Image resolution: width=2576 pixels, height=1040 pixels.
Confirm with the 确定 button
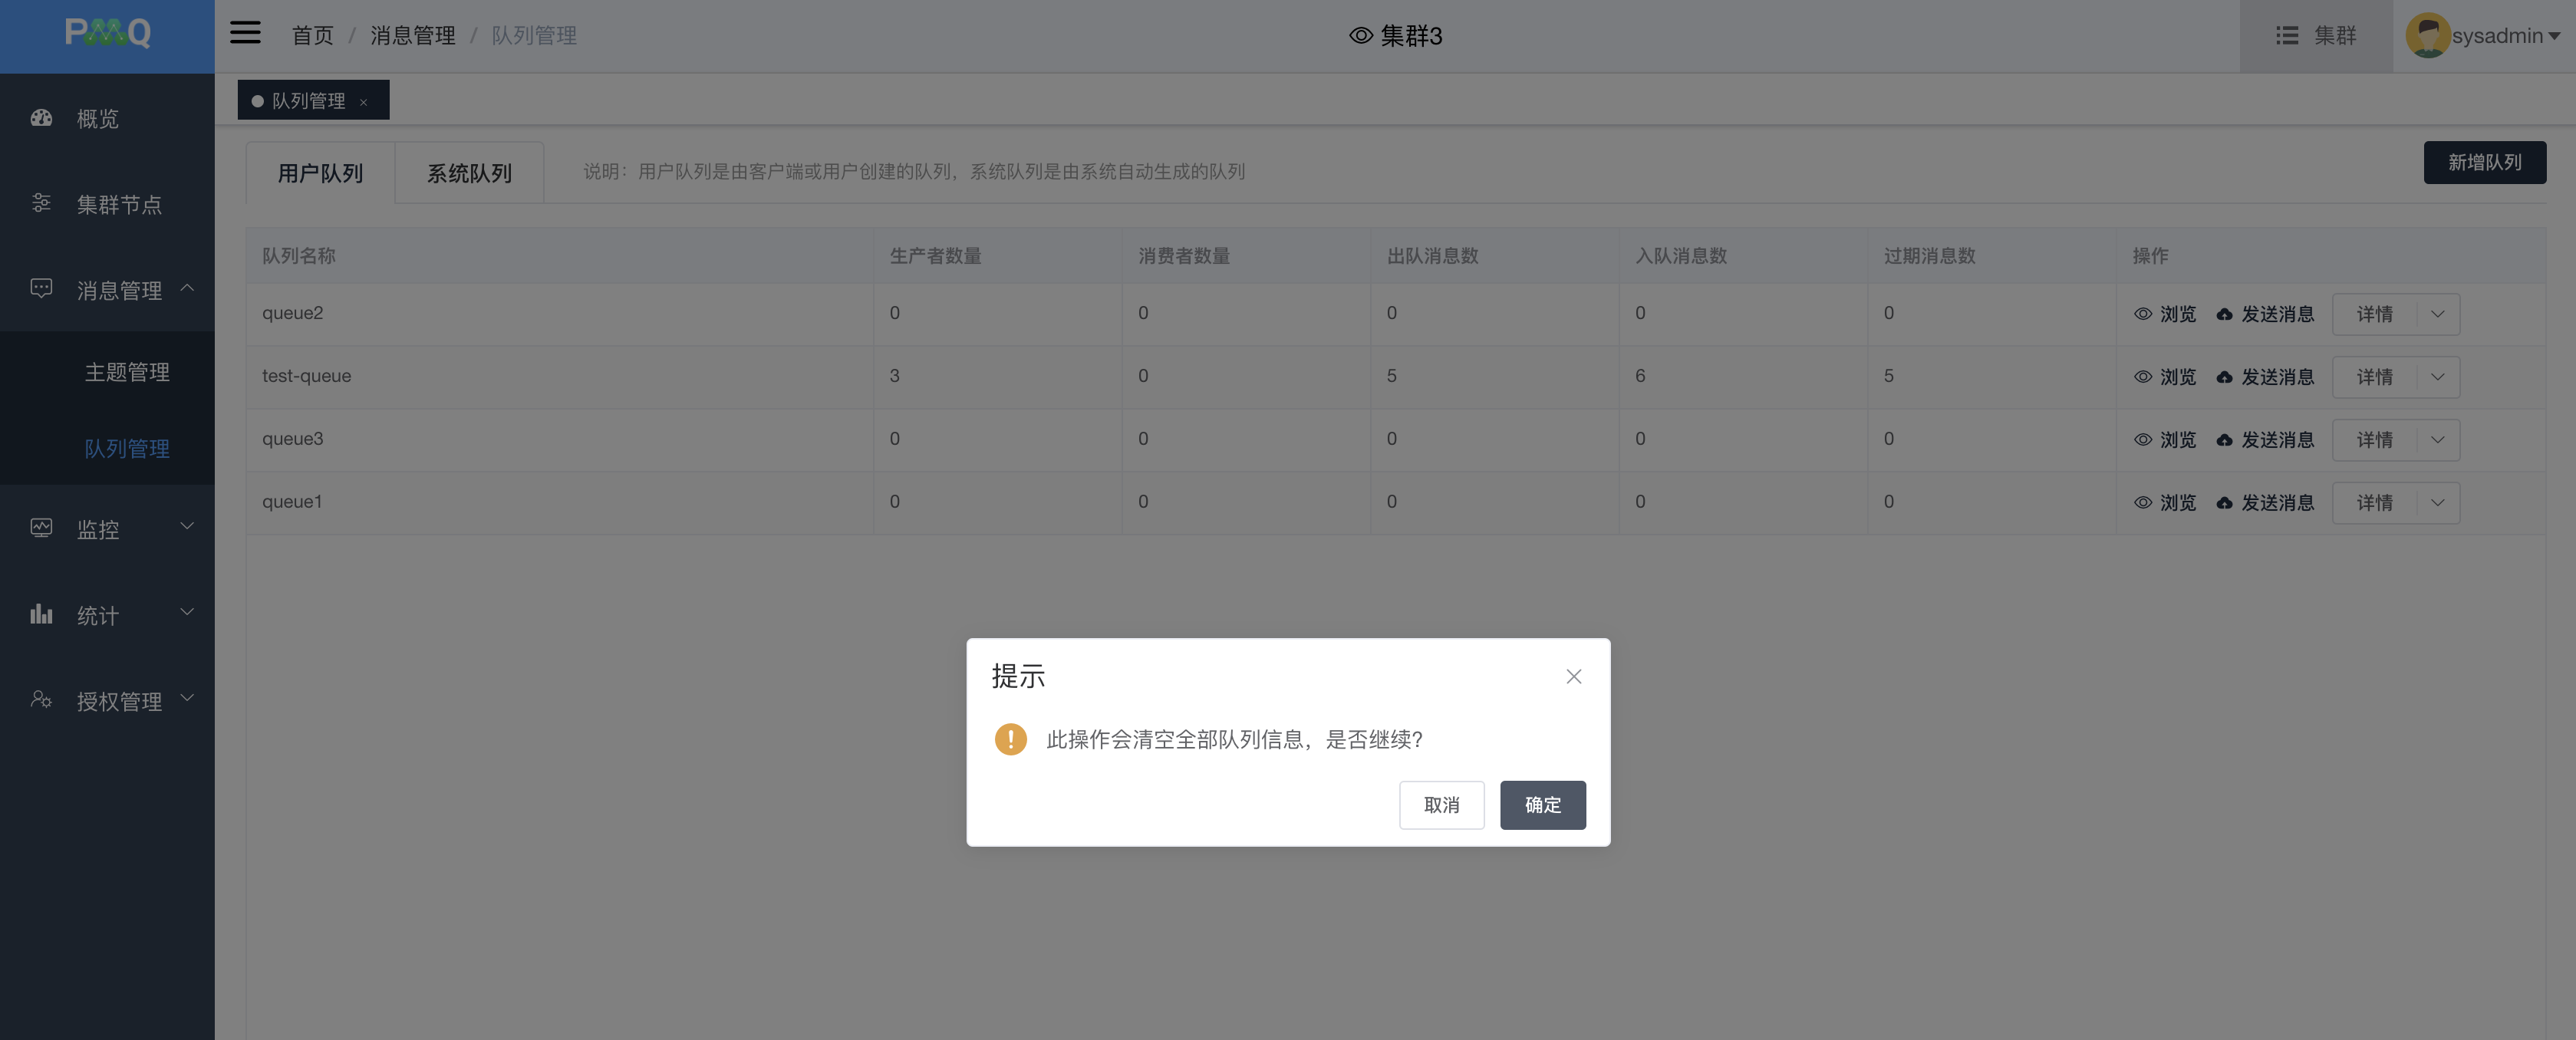pyautogui.click(x=1541, y=805)
